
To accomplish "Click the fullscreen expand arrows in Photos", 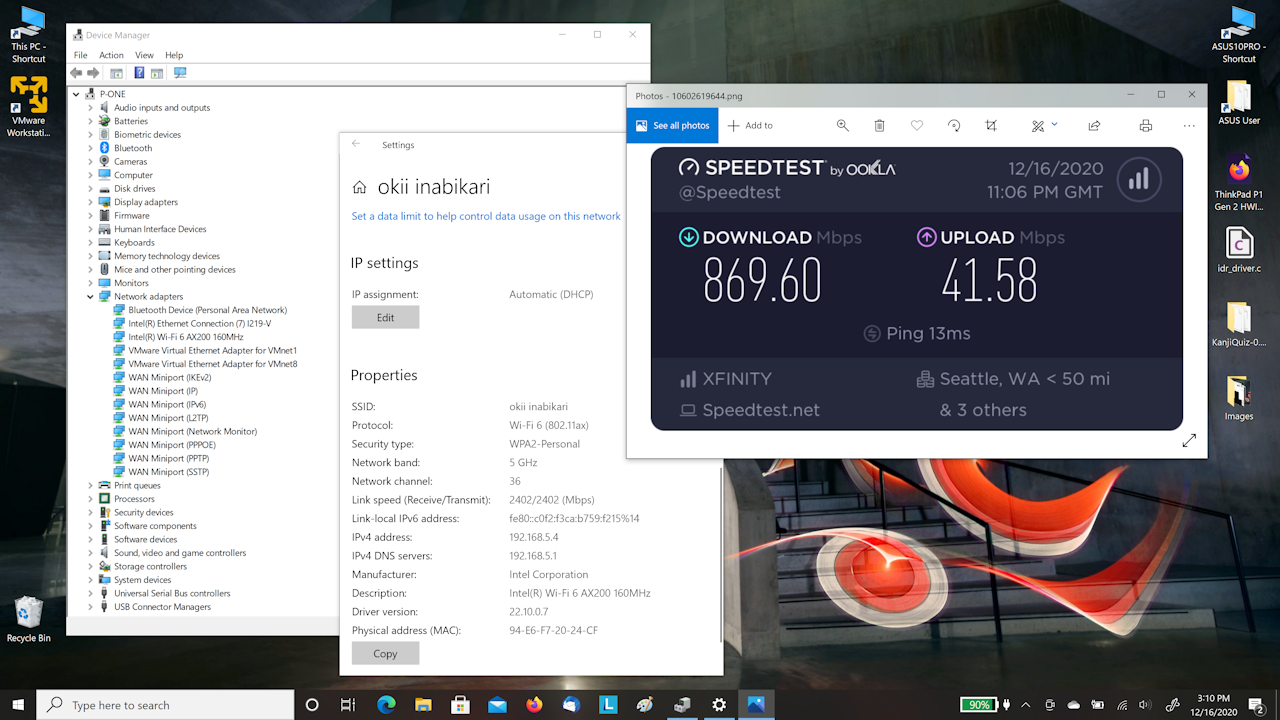I will click(x=1189, y=441).
